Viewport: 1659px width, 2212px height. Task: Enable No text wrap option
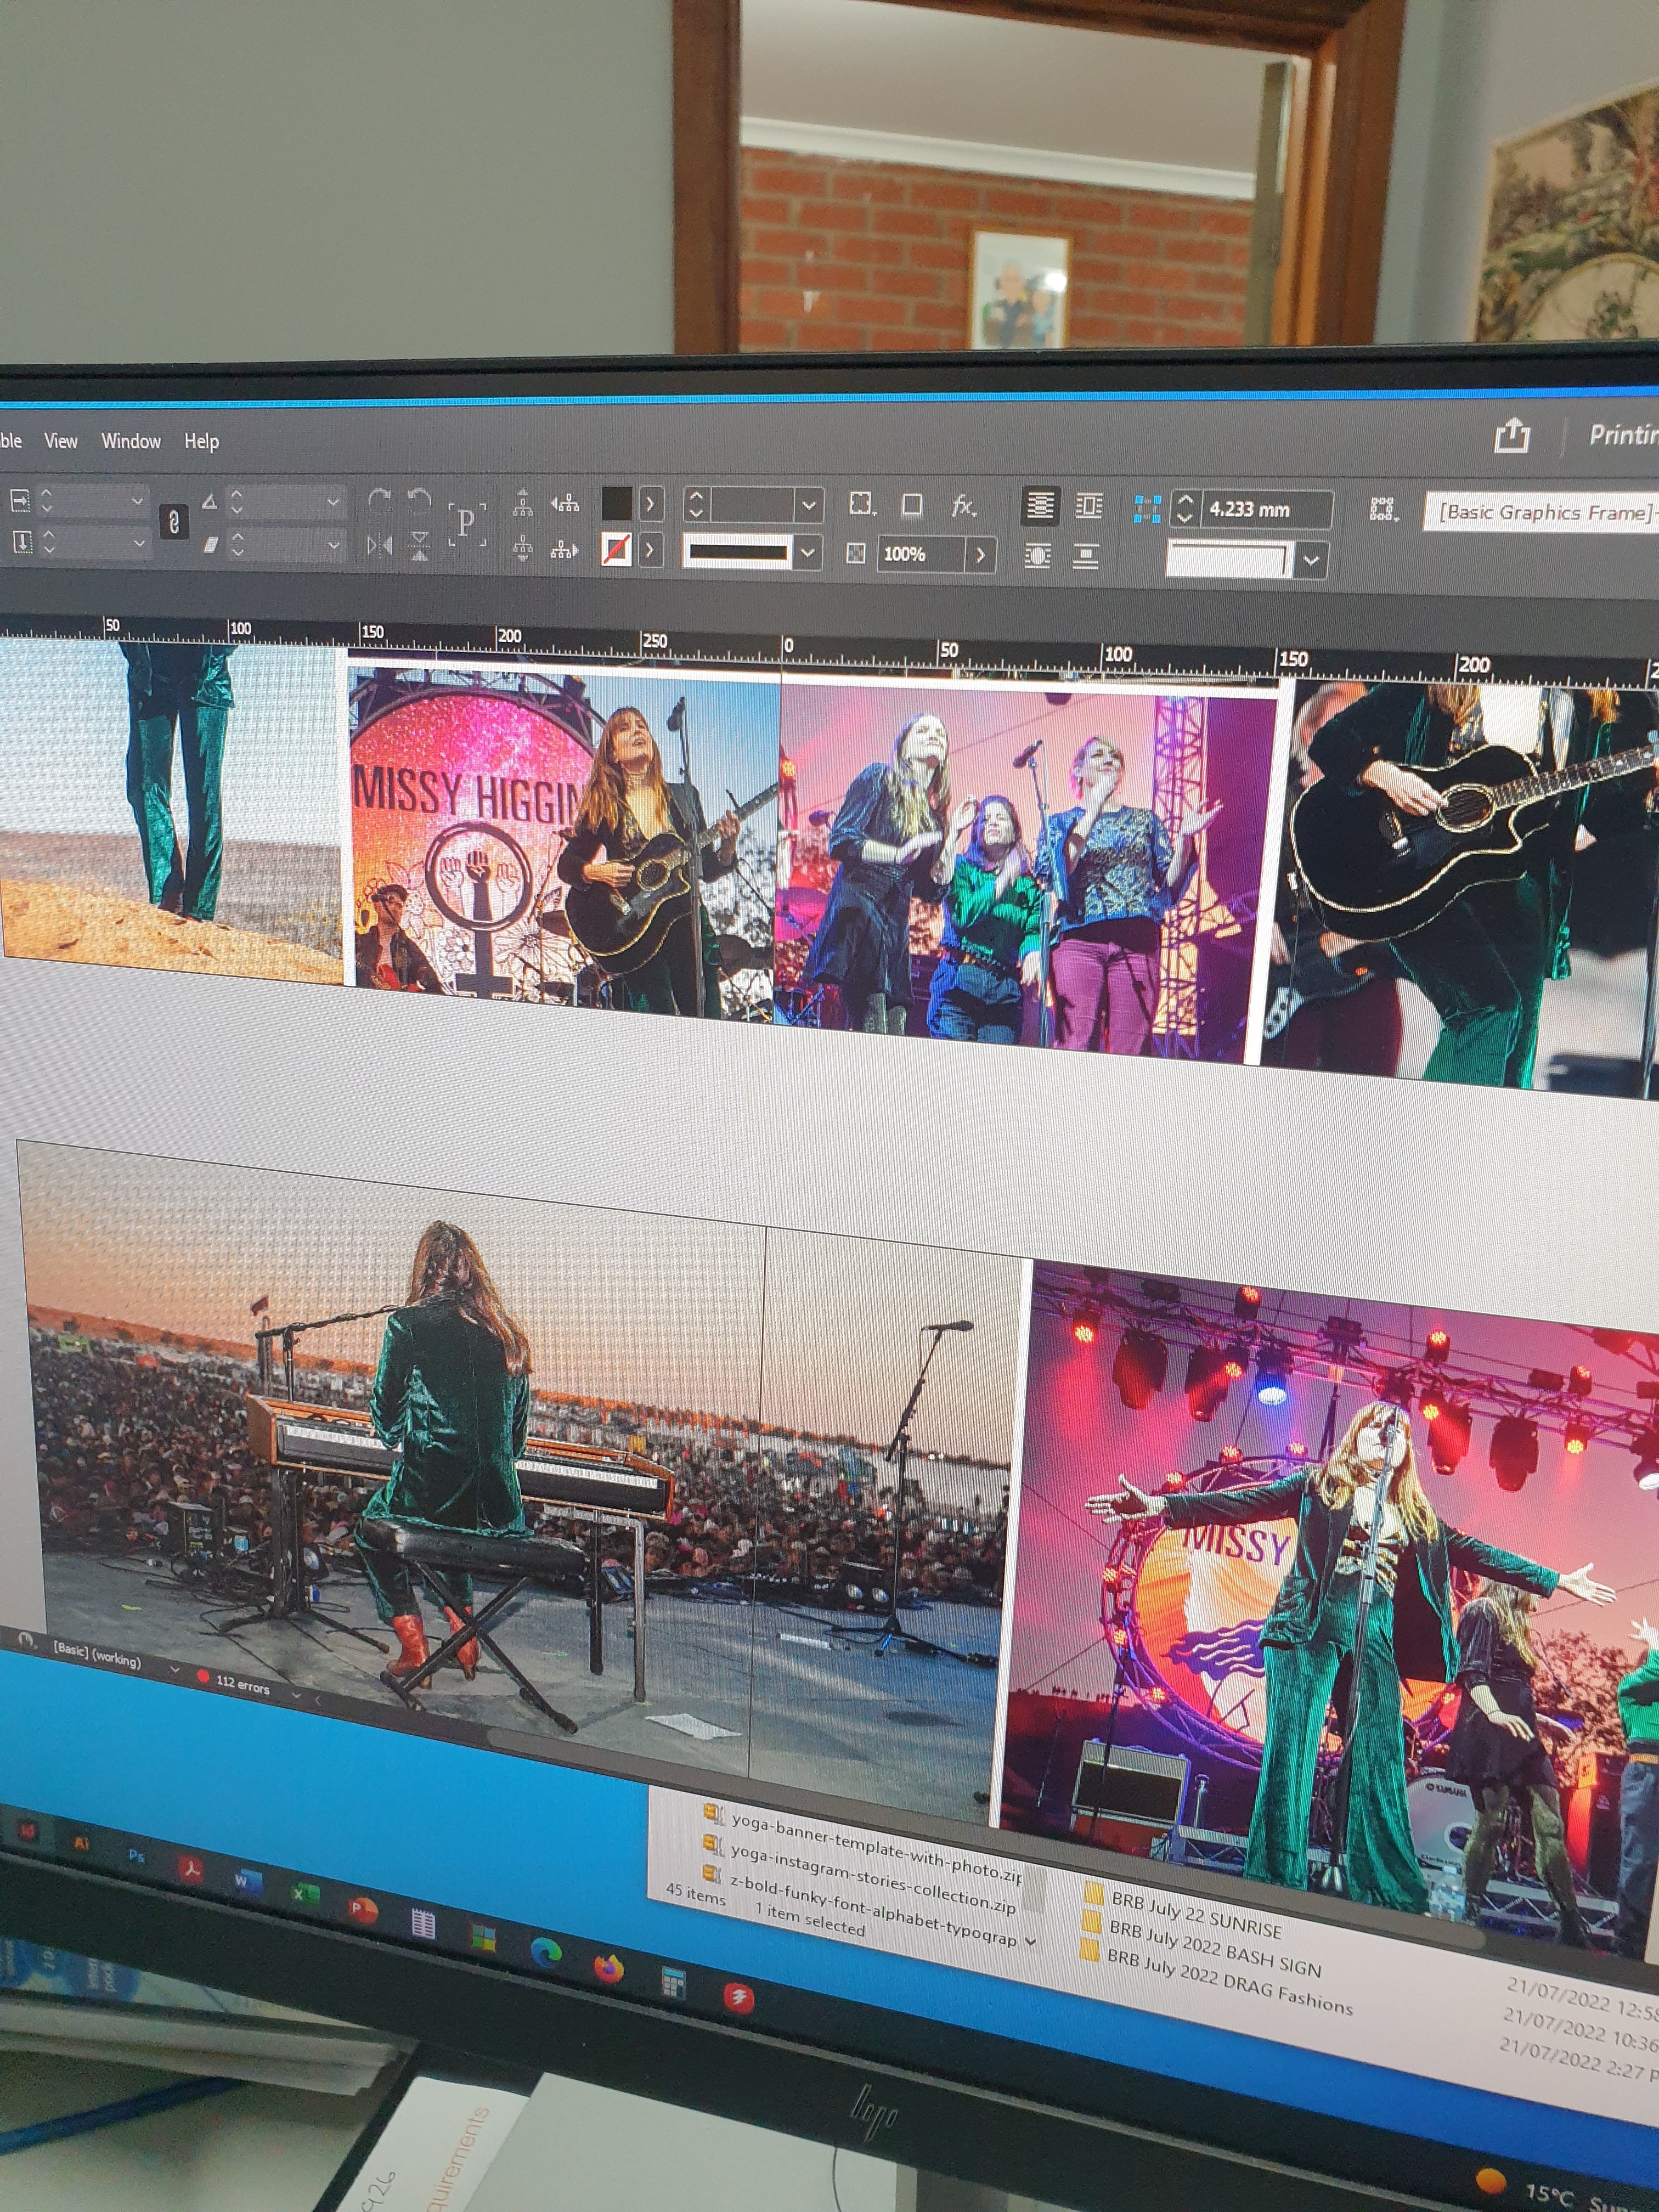(1040, 506)
